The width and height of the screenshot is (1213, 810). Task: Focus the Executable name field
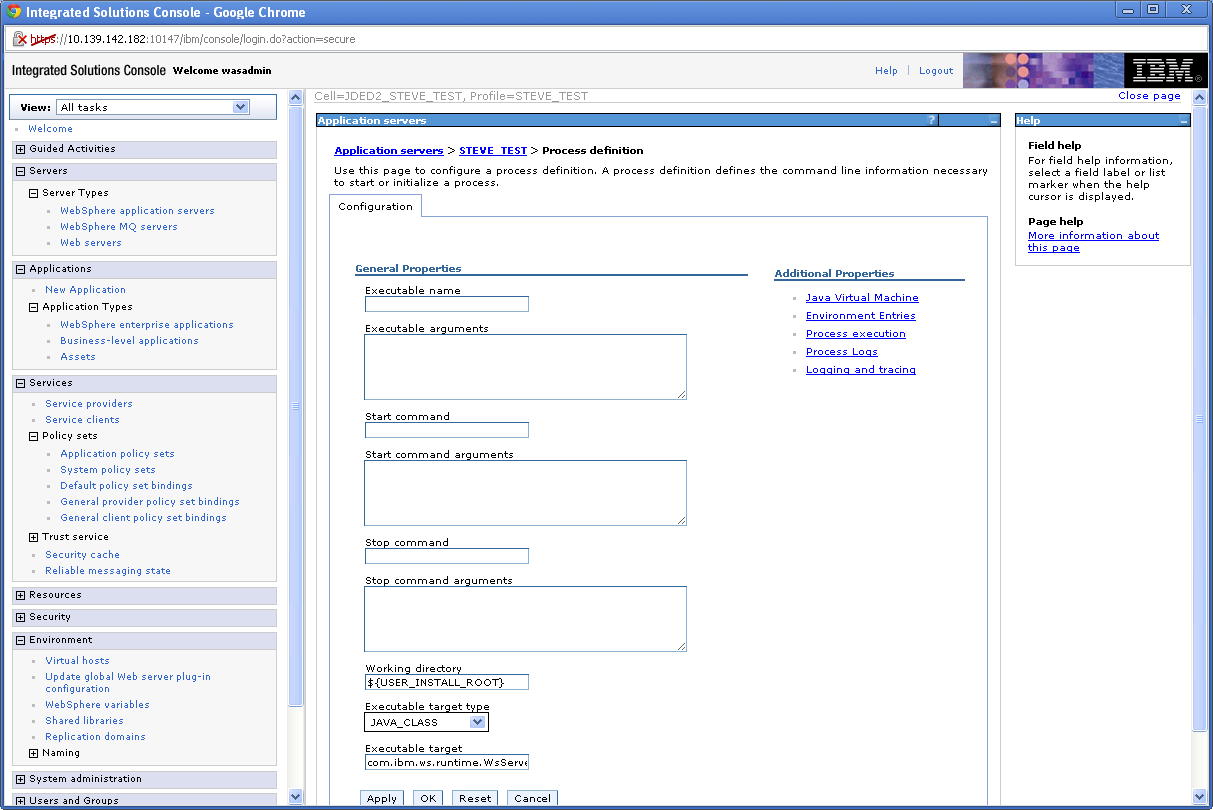(x=447, y=304)
